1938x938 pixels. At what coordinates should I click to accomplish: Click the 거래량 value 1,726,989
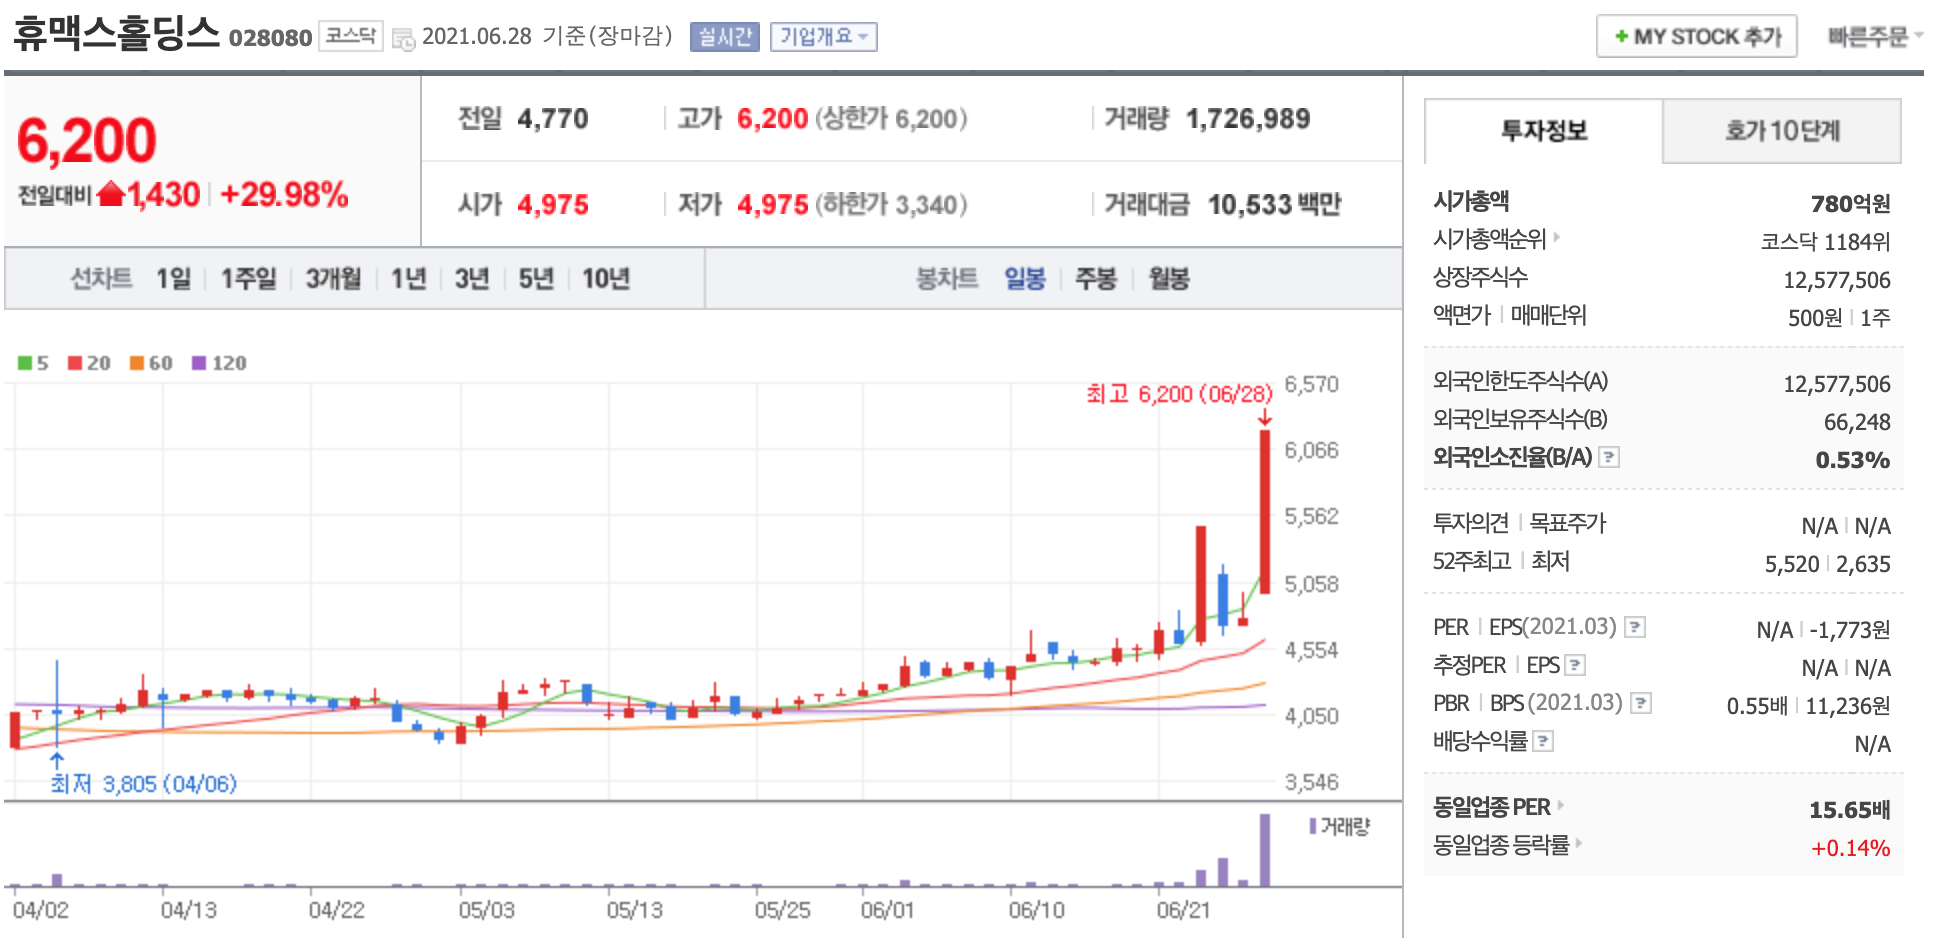coord(1248,119)
